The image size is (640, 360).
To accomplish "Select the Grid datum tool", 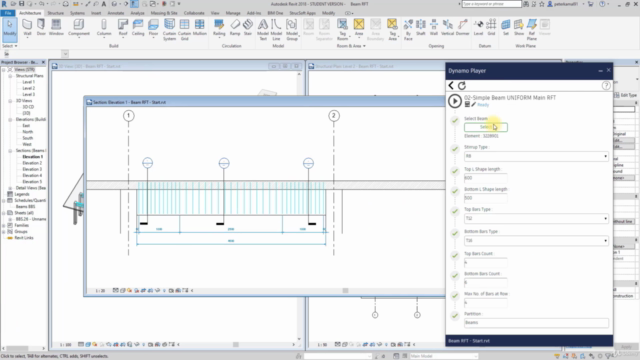I will coord(491,28).
